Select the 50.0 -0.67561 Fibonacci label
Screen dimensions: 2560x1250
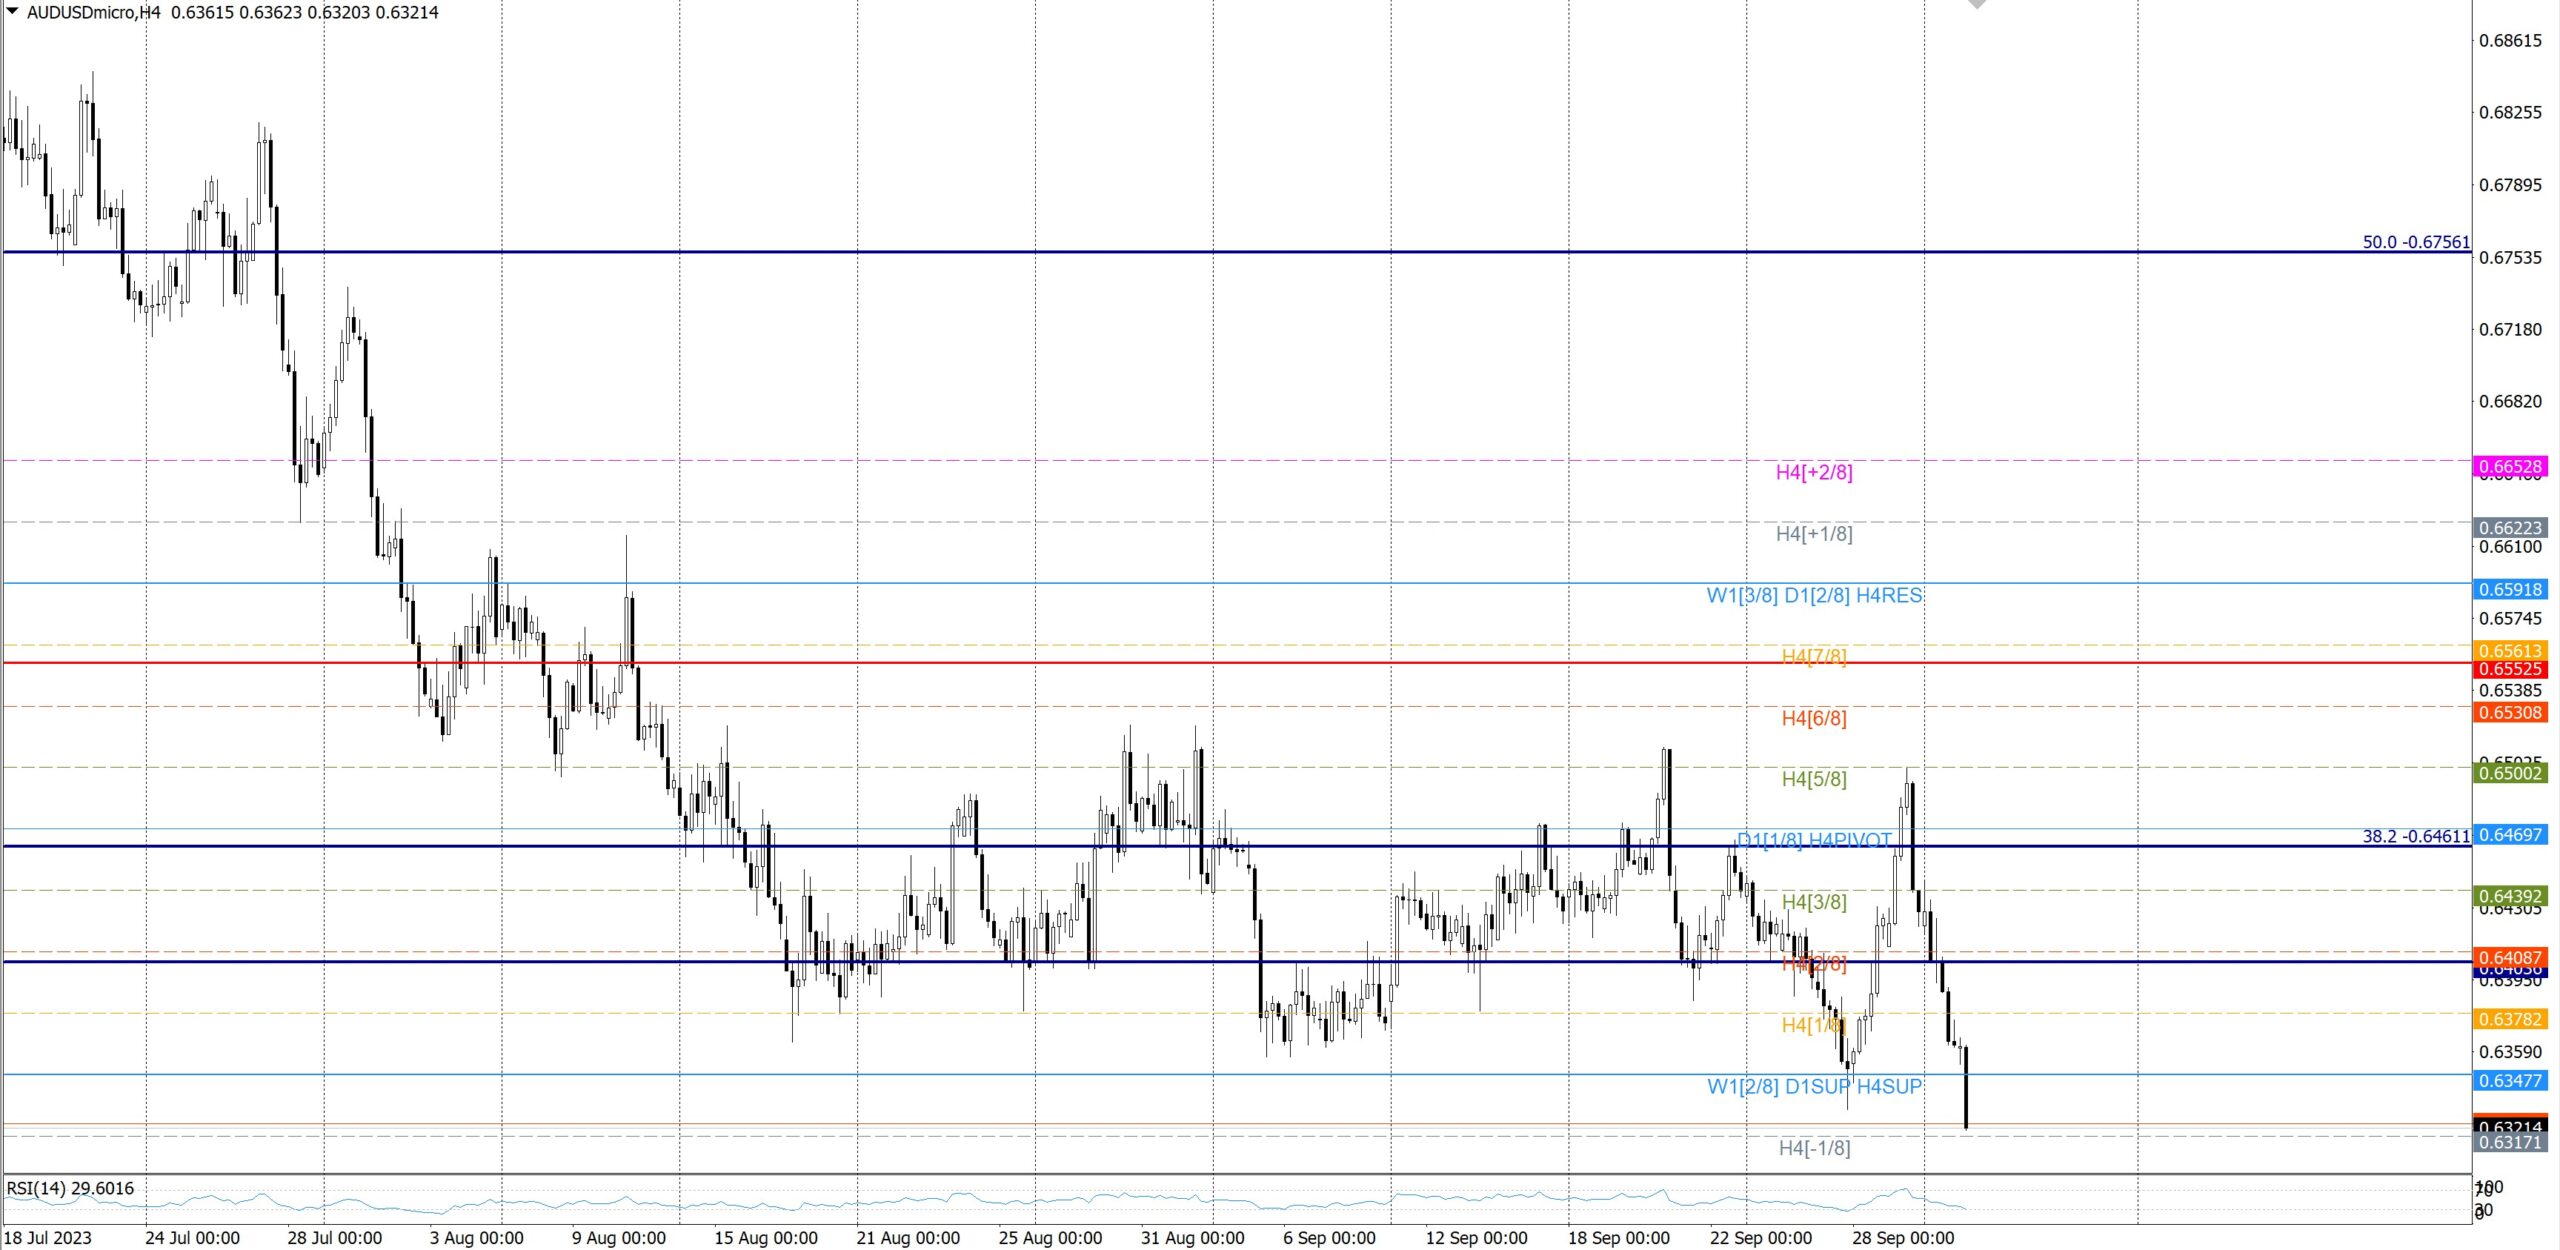click(x=2415, y=242)
